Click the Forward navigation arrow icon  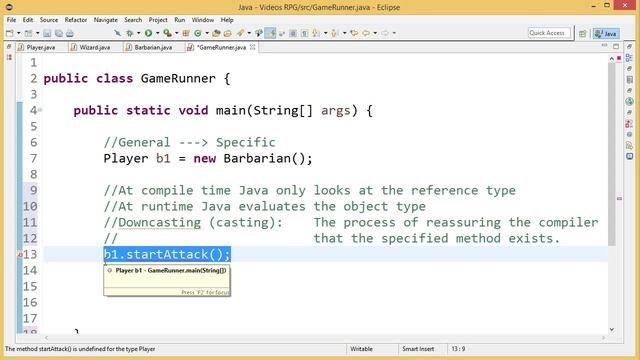(385, 33)
